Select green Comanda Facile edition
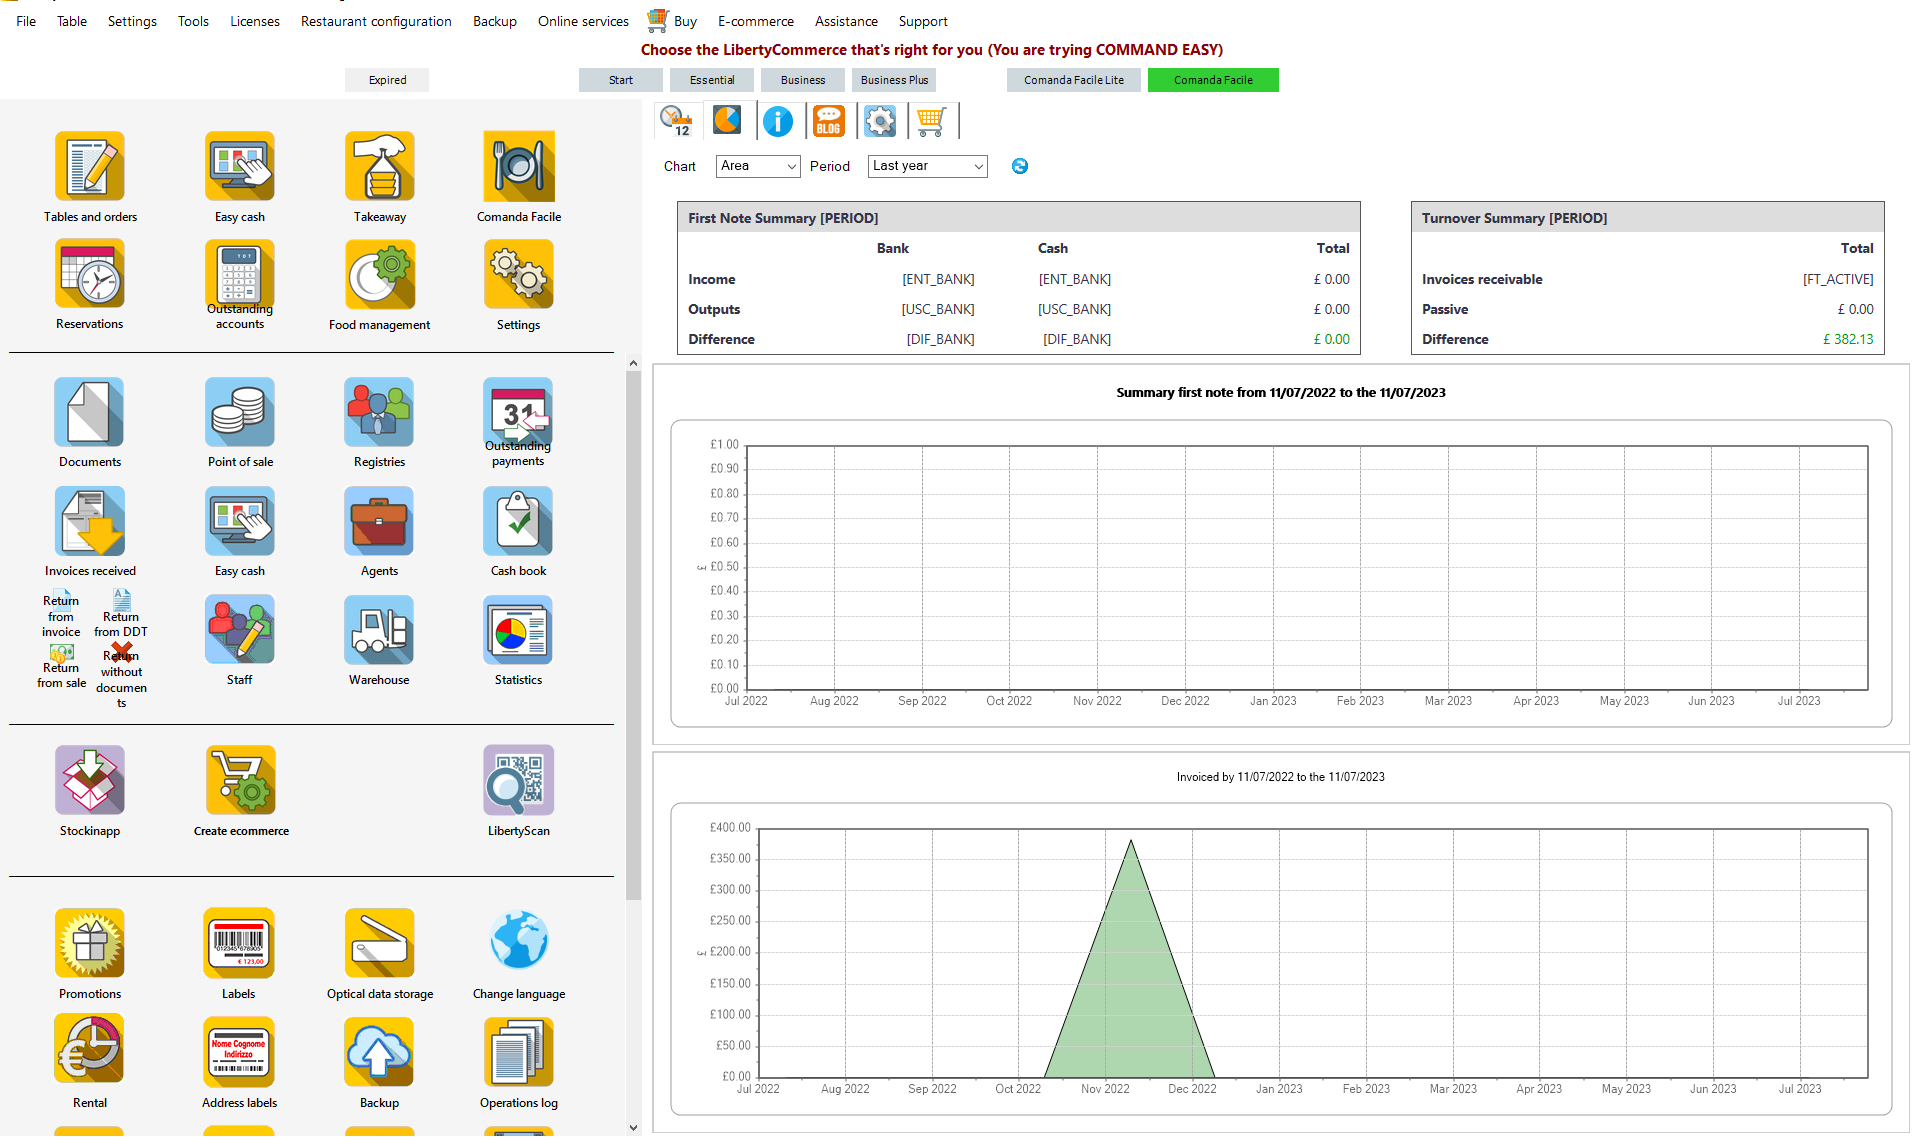 pos(1213,80)
